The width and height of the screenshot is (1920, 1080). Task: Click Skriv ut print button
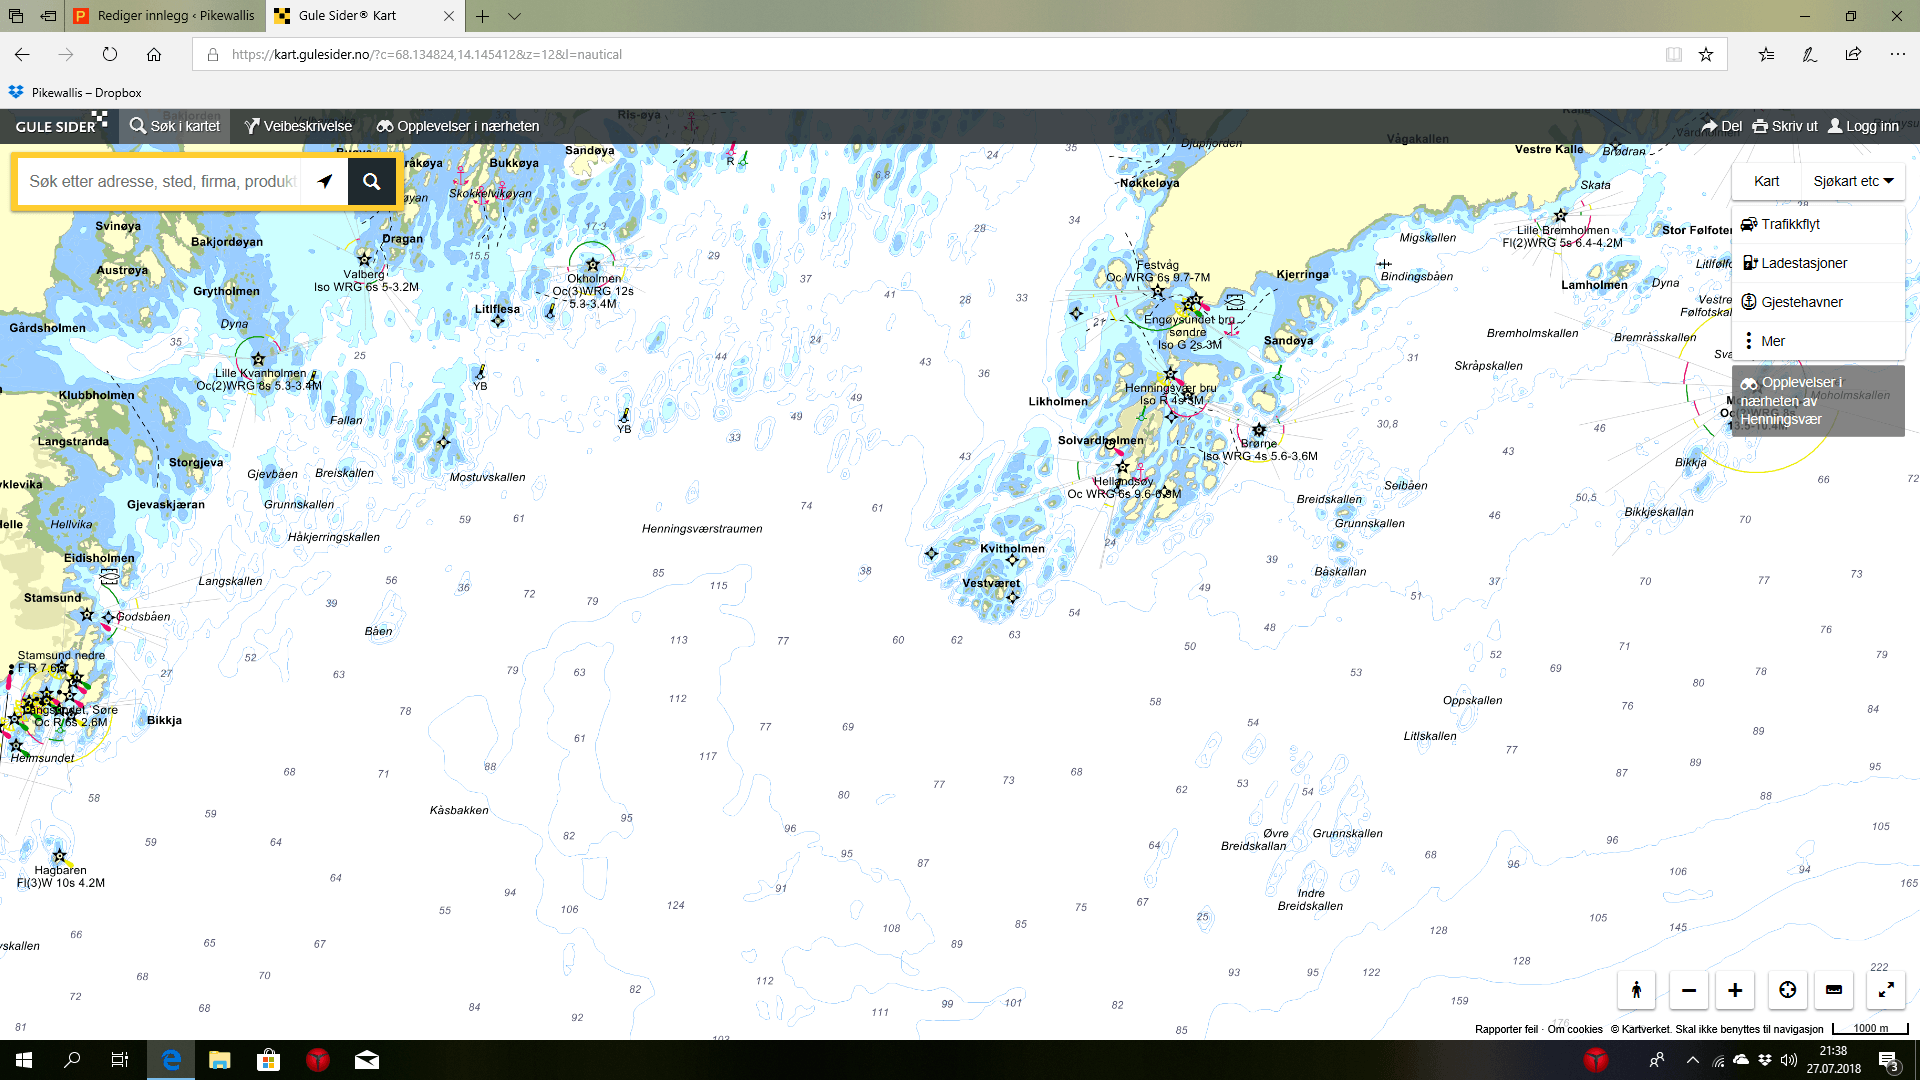(x=1785, y=126)
